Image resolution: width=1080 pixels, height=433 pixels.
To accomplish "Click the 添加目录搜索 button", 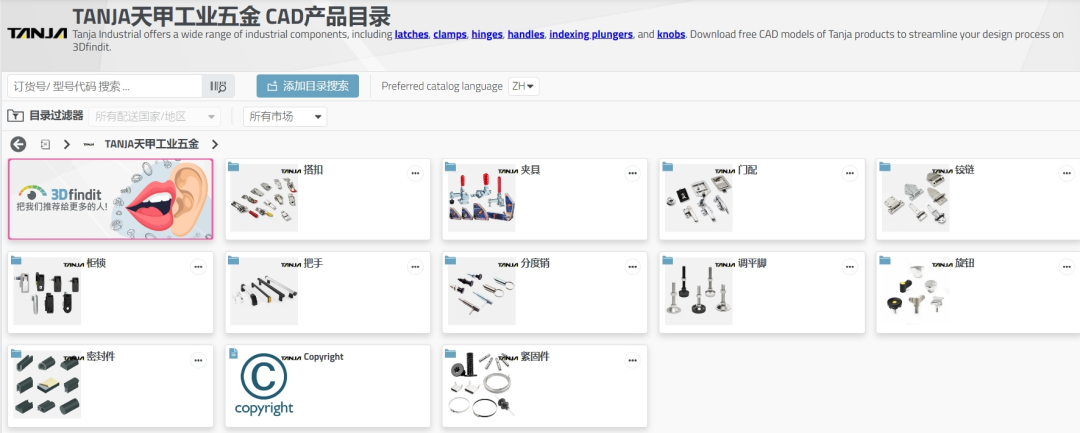I will 307,86.
